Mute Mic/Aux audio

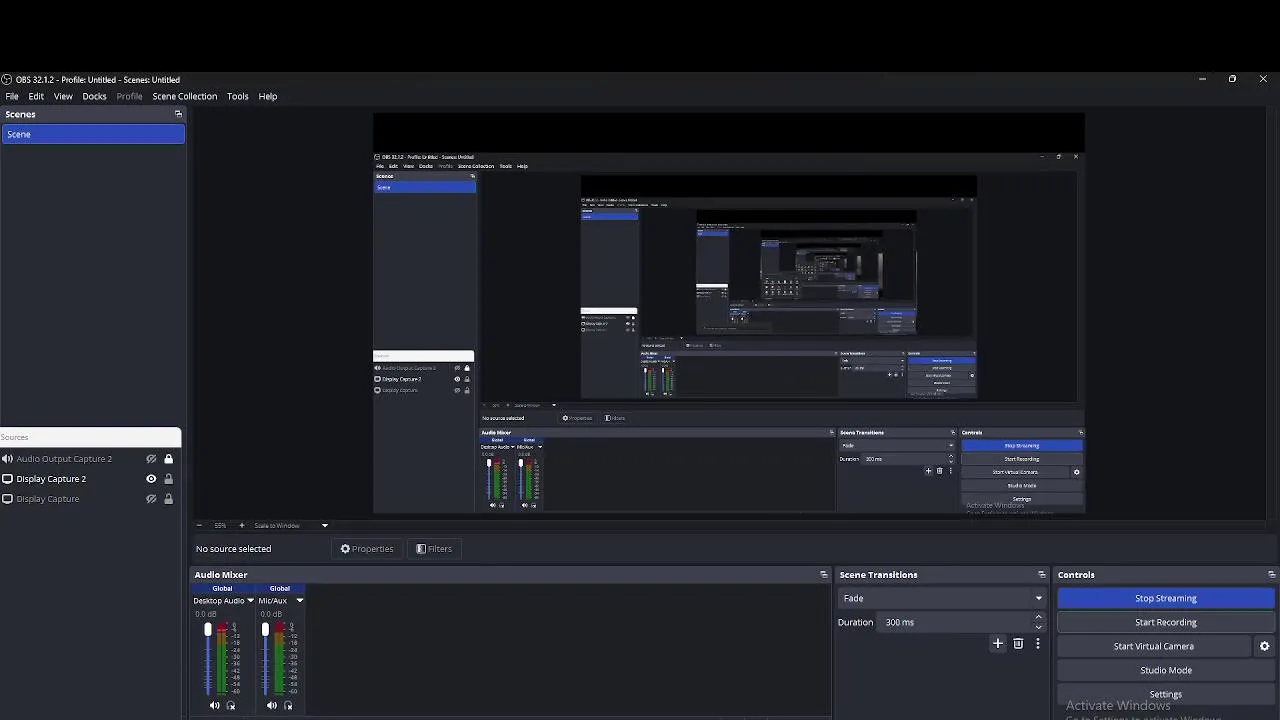coord(271,705)
